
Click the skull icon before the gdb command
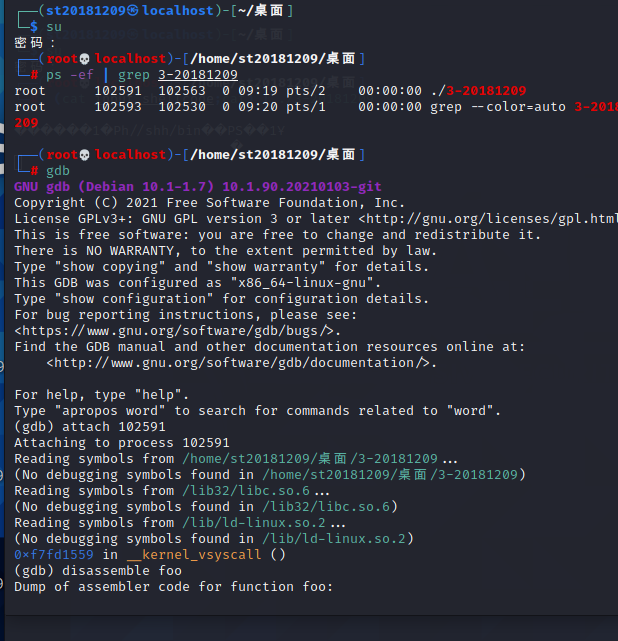(84, 155)
